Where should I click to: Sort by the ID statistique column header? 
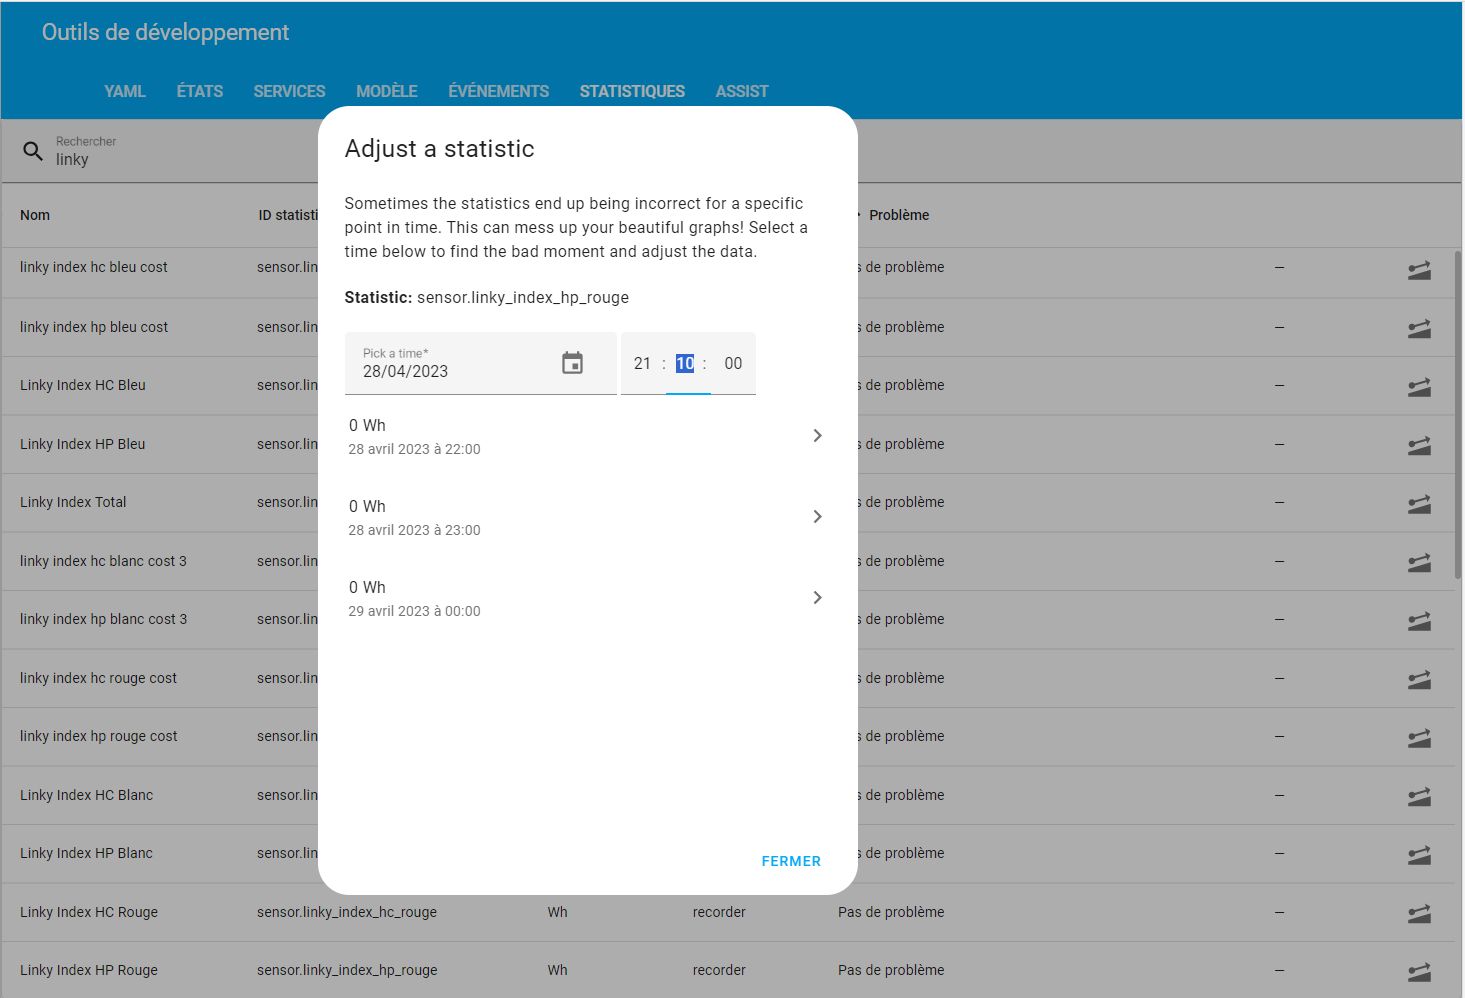[x=288, y=215]
